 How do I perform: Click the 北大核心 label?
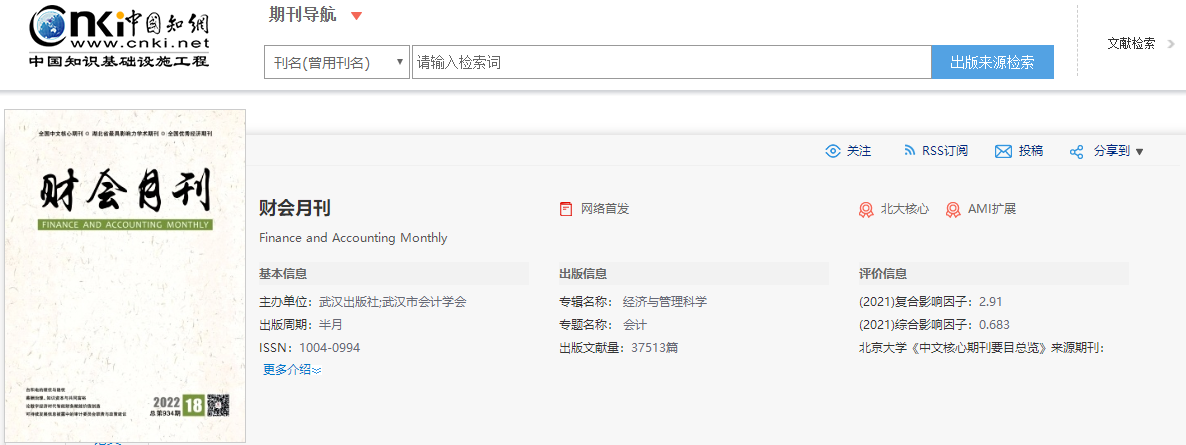tap(905, 209)
